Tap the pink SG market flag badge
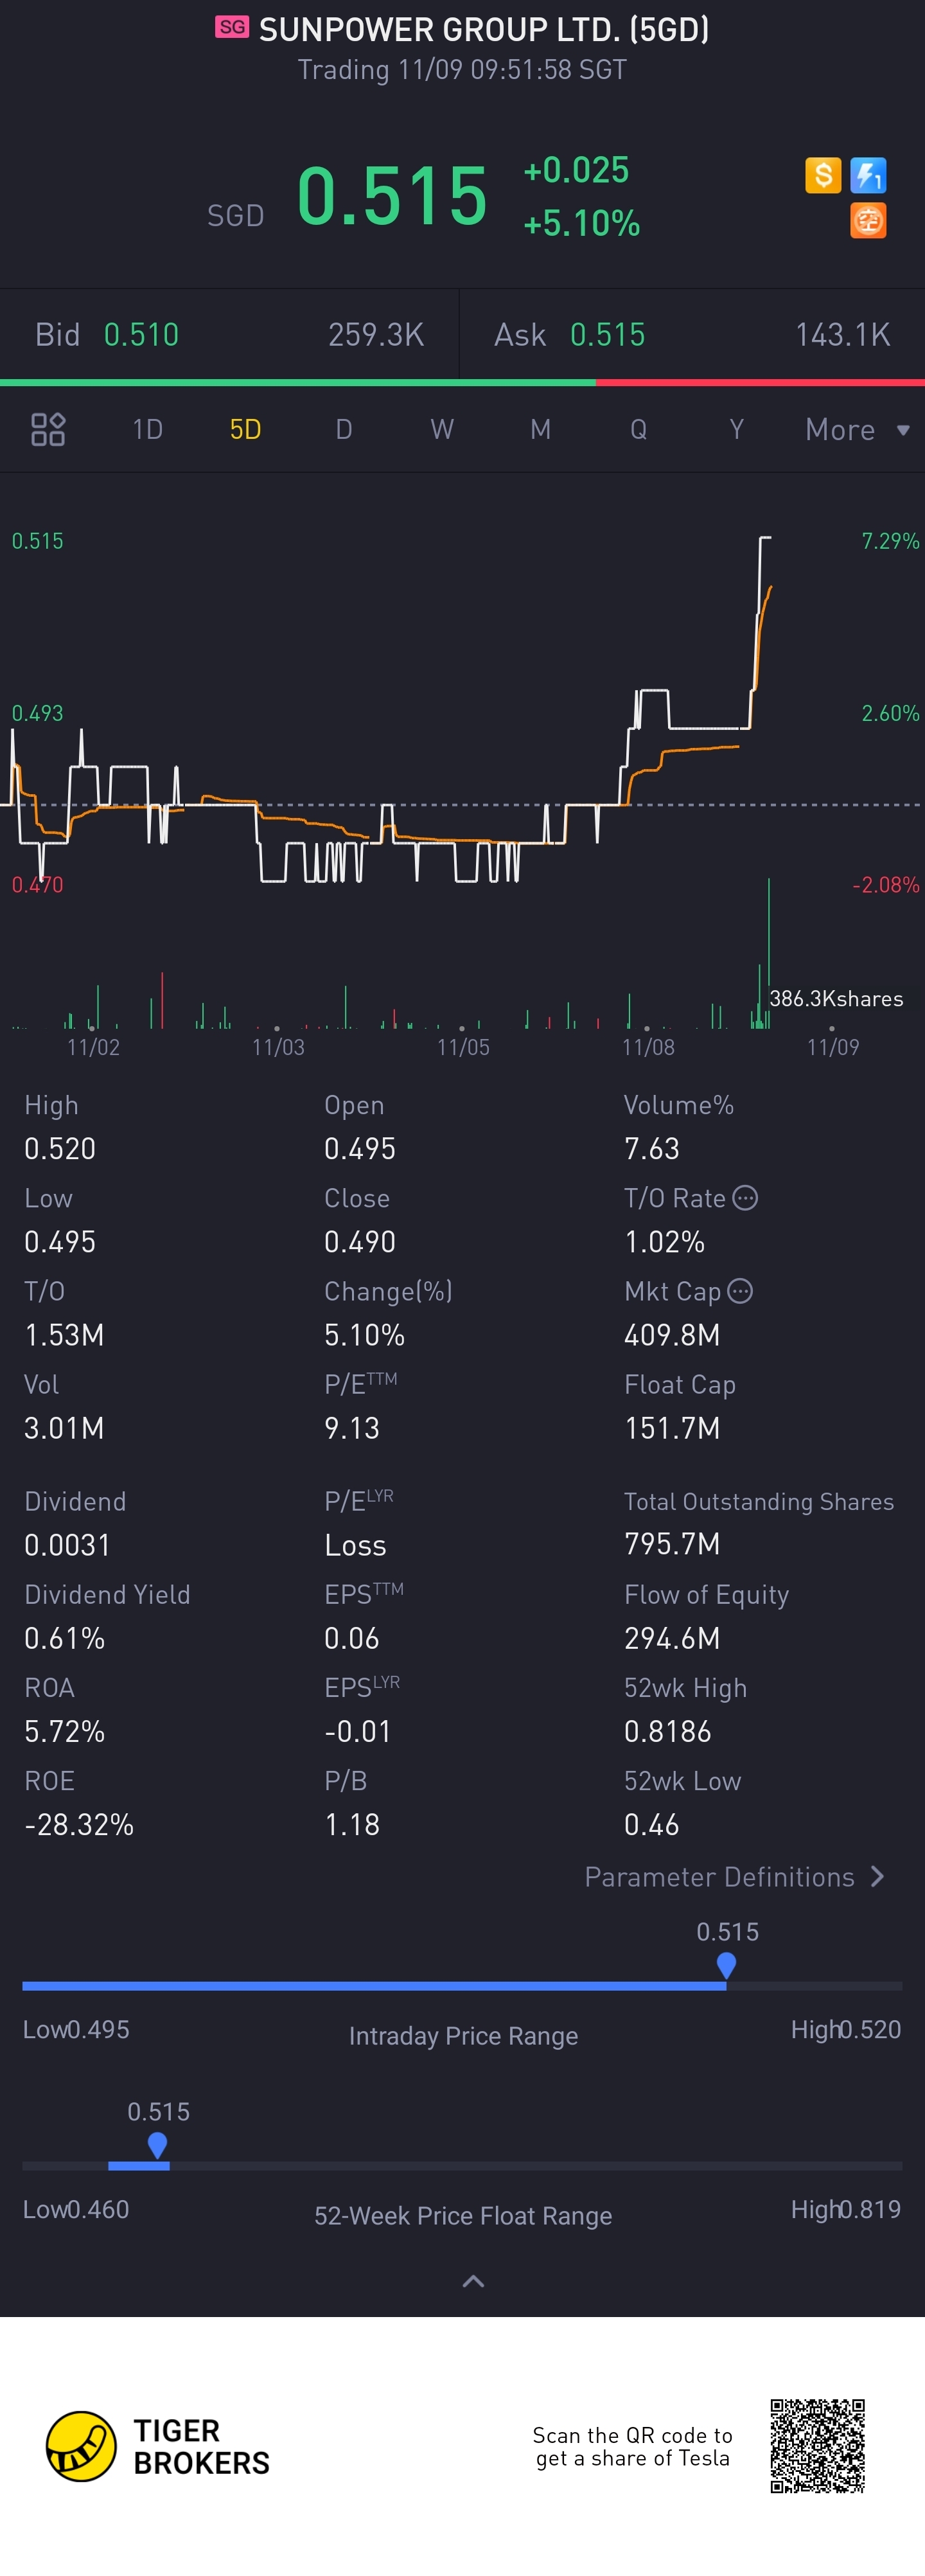 (232, 27)
